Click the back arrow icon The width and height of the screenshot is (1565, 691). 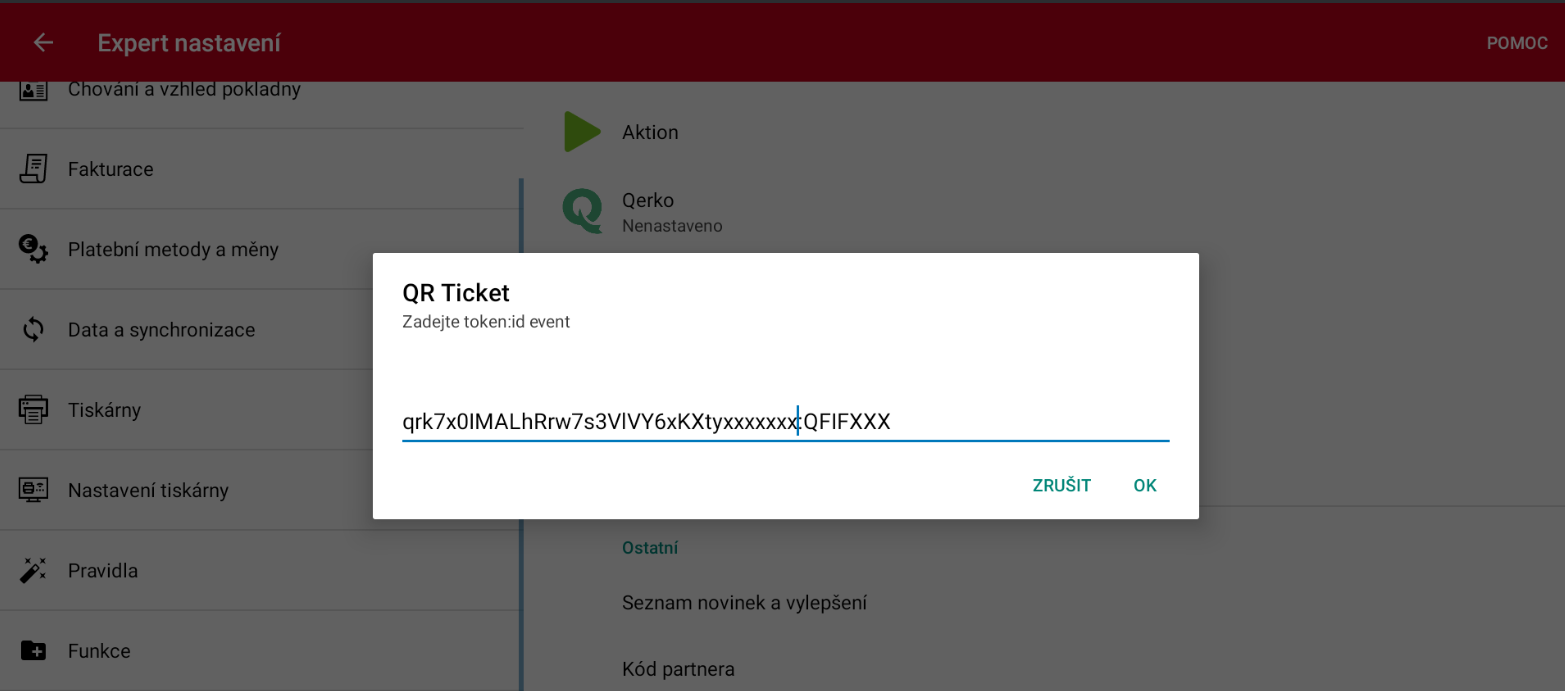point(43,43)
